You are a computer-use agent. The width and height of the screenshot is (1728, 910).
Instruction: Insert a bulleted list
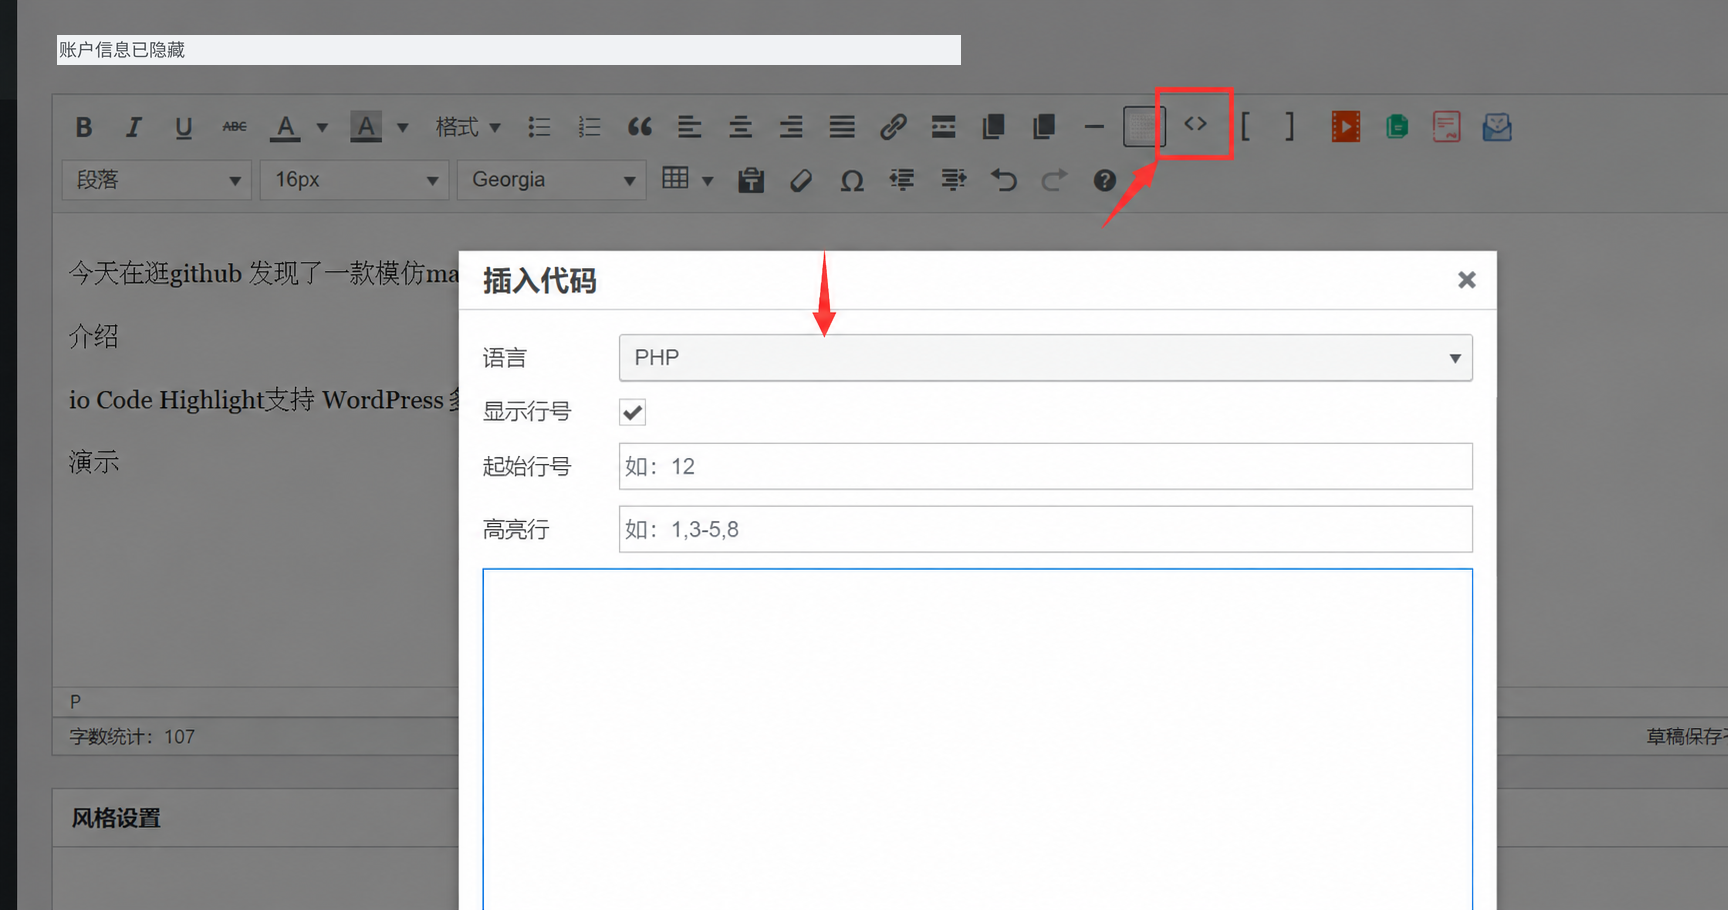point(540,127)
